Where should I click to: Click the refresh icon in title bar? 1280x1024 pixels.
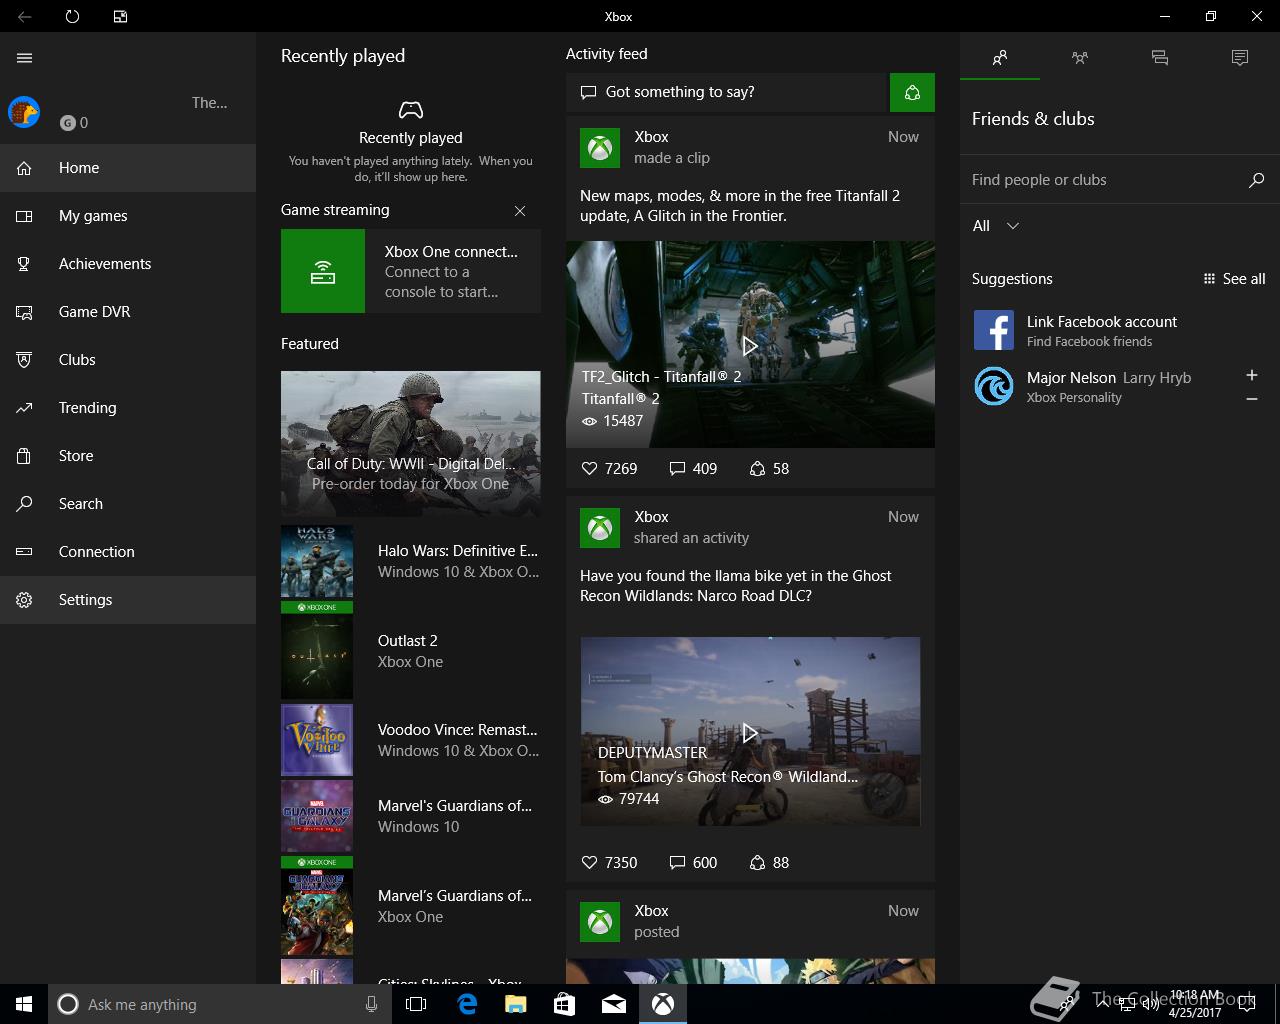72,16
